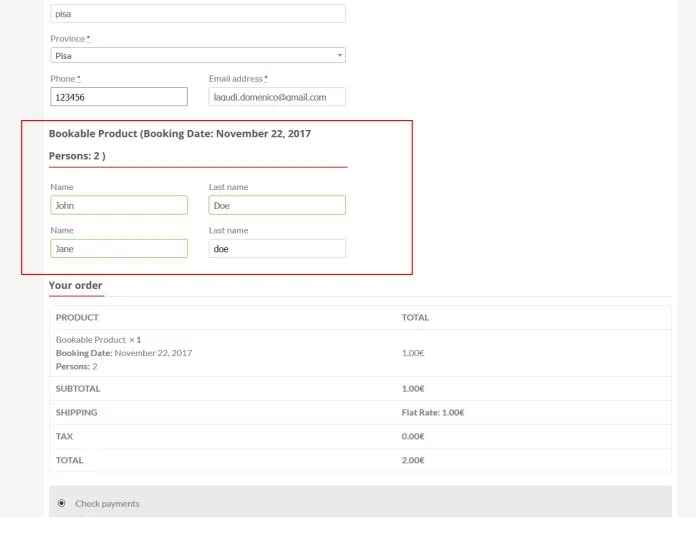Click the Province field label
The image size is (696, 535).
point(69,38)
